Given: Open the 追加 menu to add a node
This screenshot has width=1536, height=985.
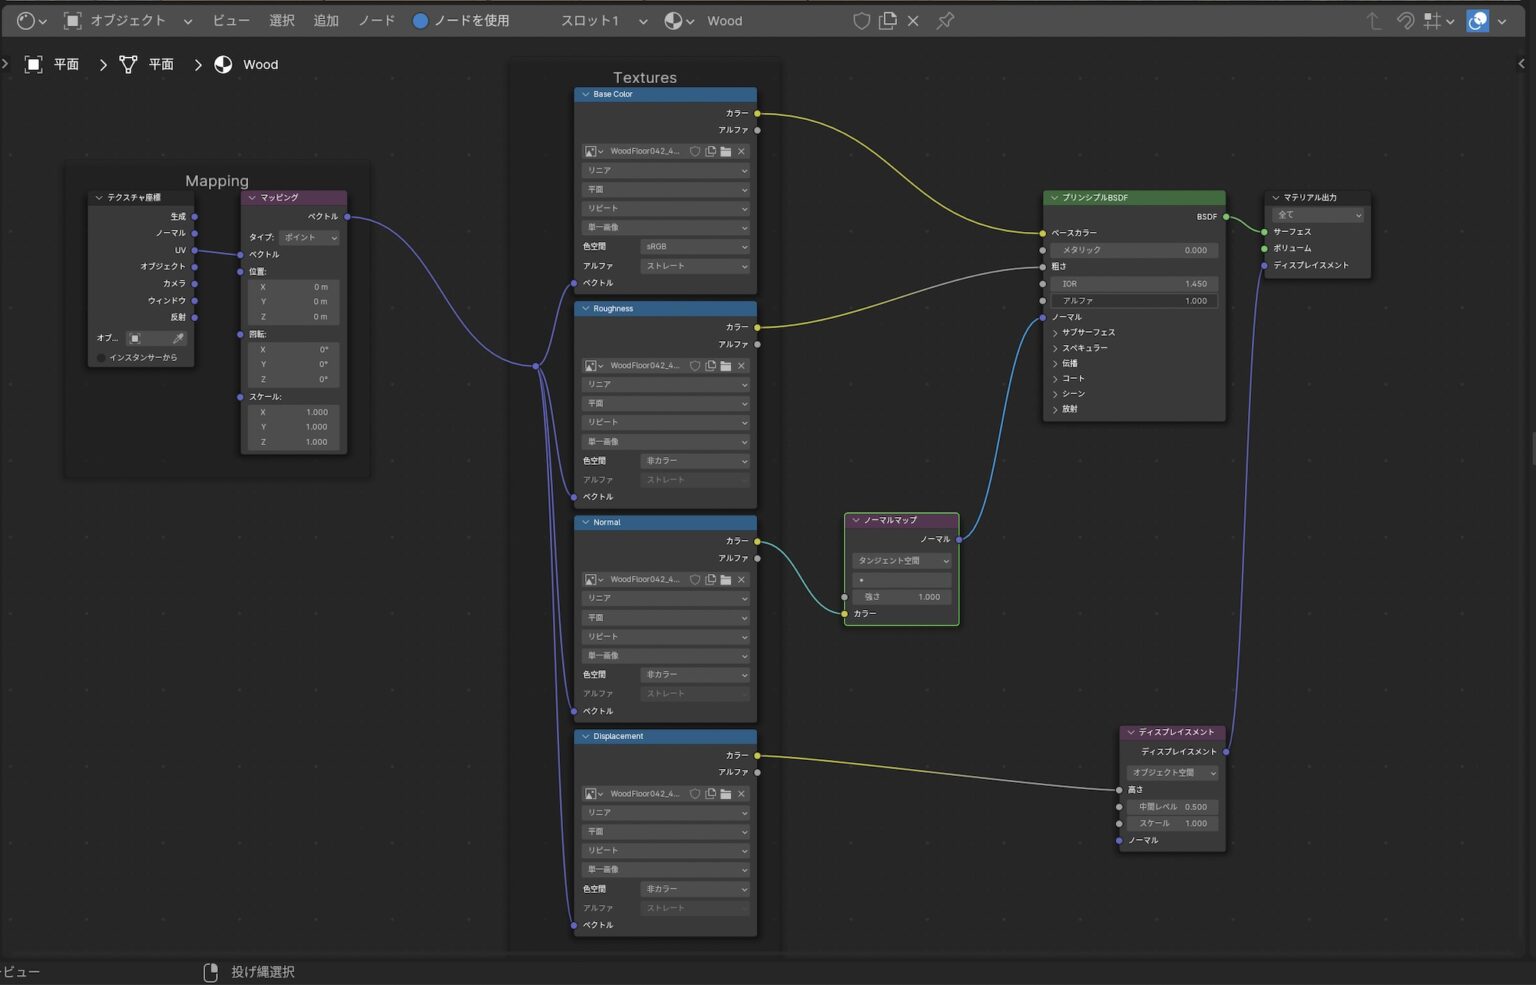Looking at the screenshot, I should point(326,20).
